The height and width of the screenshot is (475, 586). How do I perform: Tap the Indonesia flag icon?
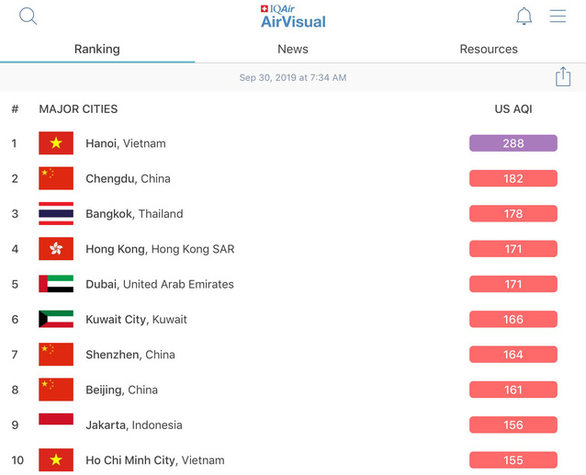[56, 419]
